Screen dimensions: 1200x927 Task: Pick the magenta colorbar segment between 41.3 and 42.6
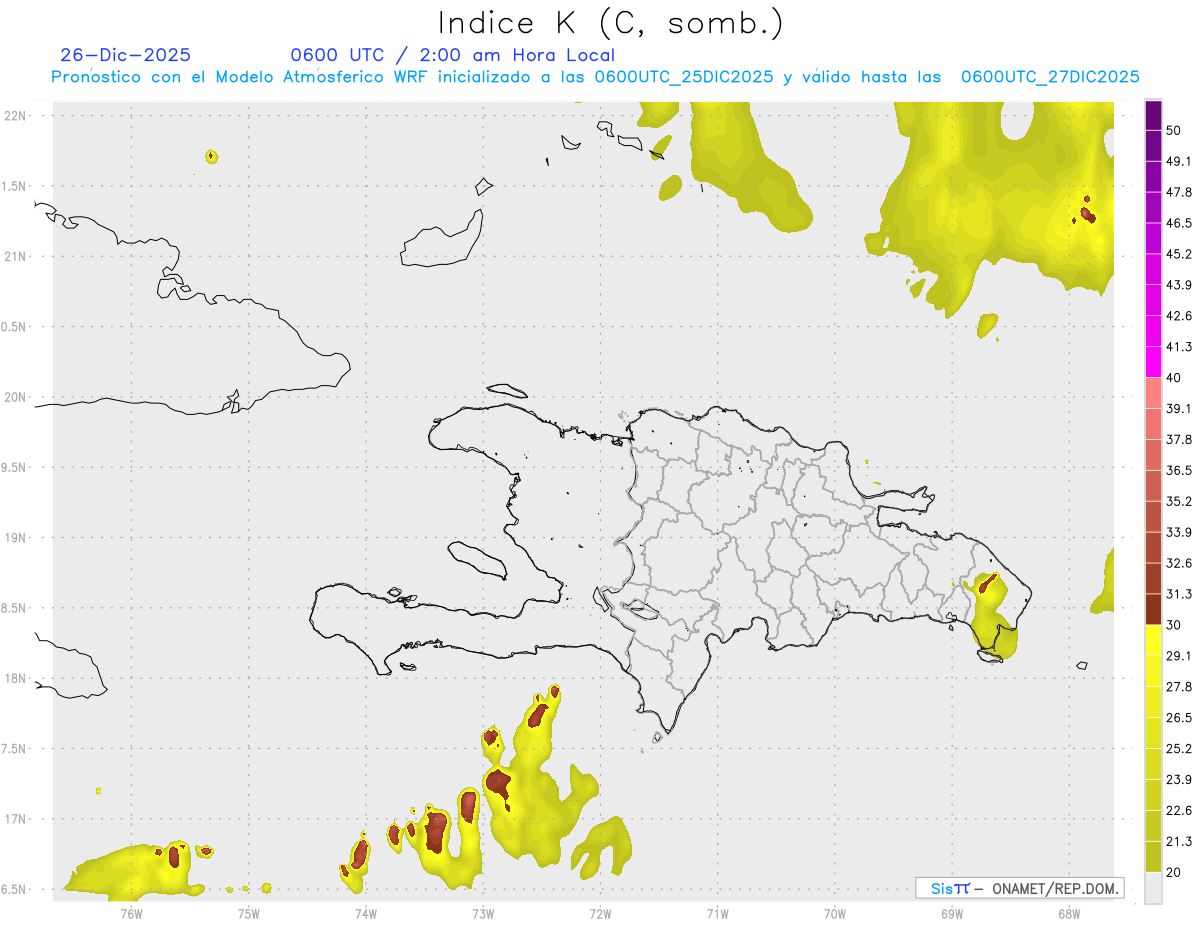[1153, 330]
